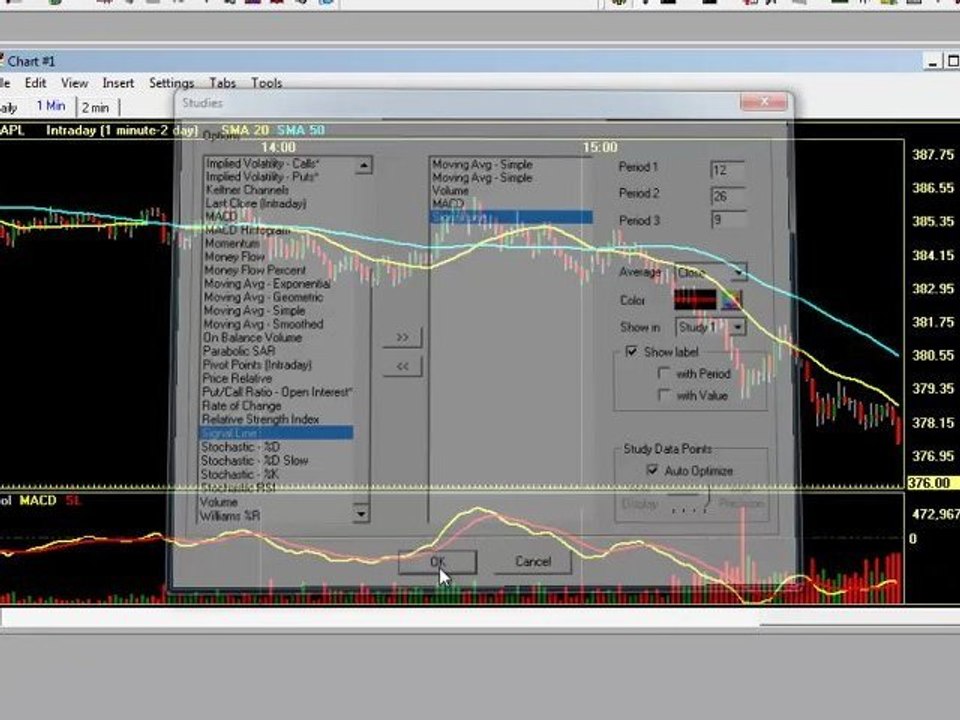Select Price Relative study
The image size is (960, 720).
pyautogui.click(x=237, y=378)
